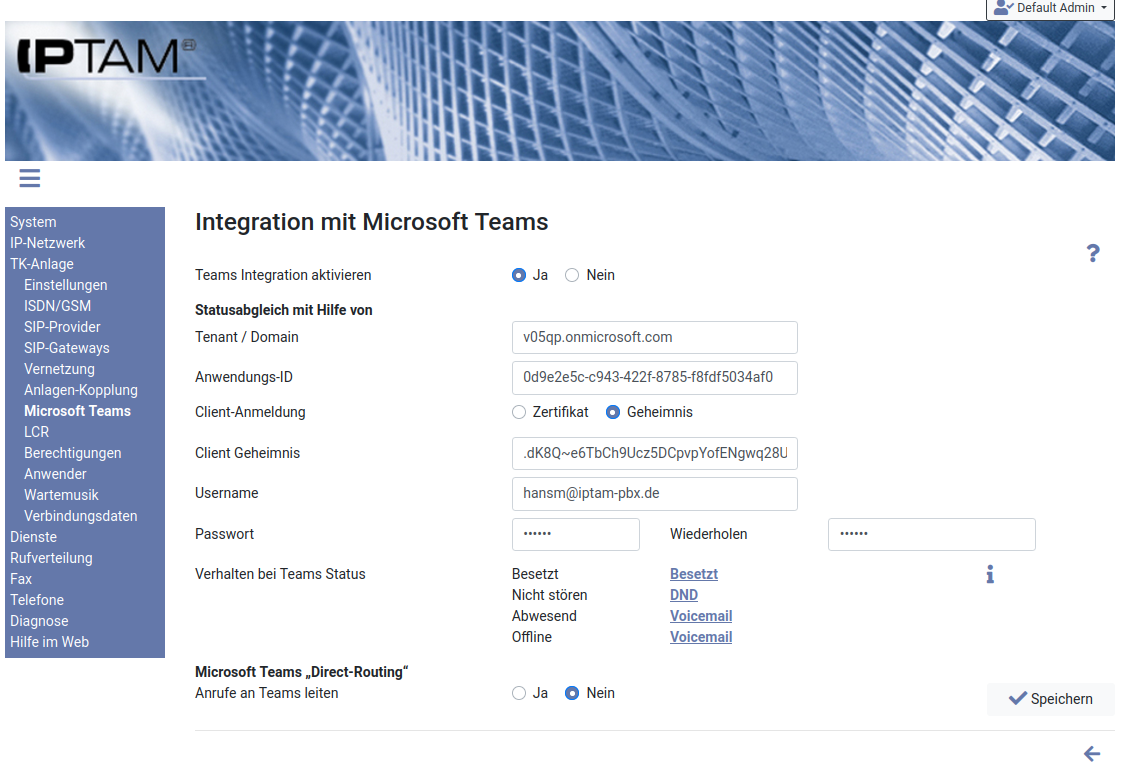This screenshot has height=776, width=1142.
Task: Click the user avatar icon at top
Action: 1003,8
